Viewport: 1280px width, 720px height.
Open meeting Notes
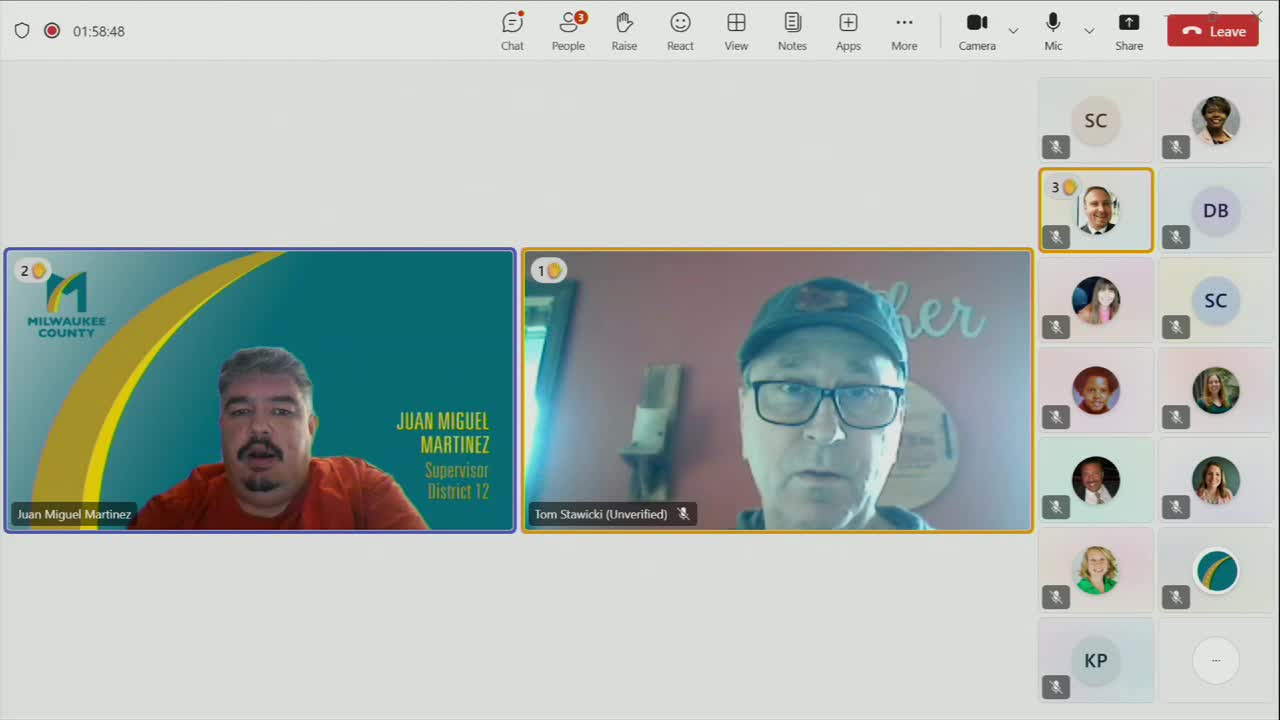point(792,31)
